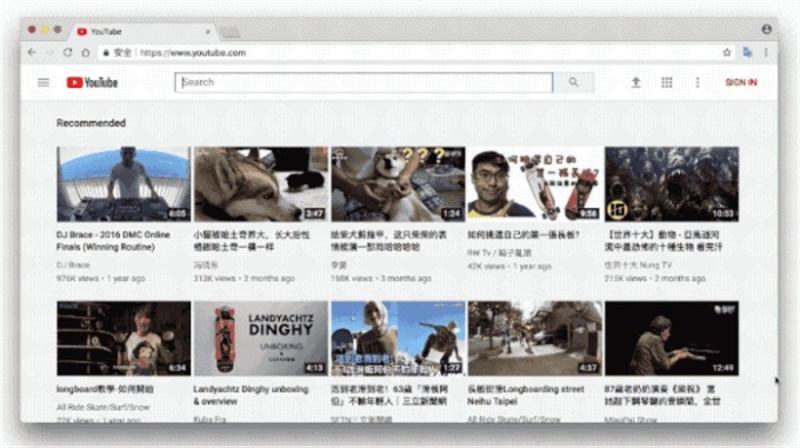Viewport: 800px width, 448px height.
Task: Open the YouTube hamburger guide menu
Action: 43,82
